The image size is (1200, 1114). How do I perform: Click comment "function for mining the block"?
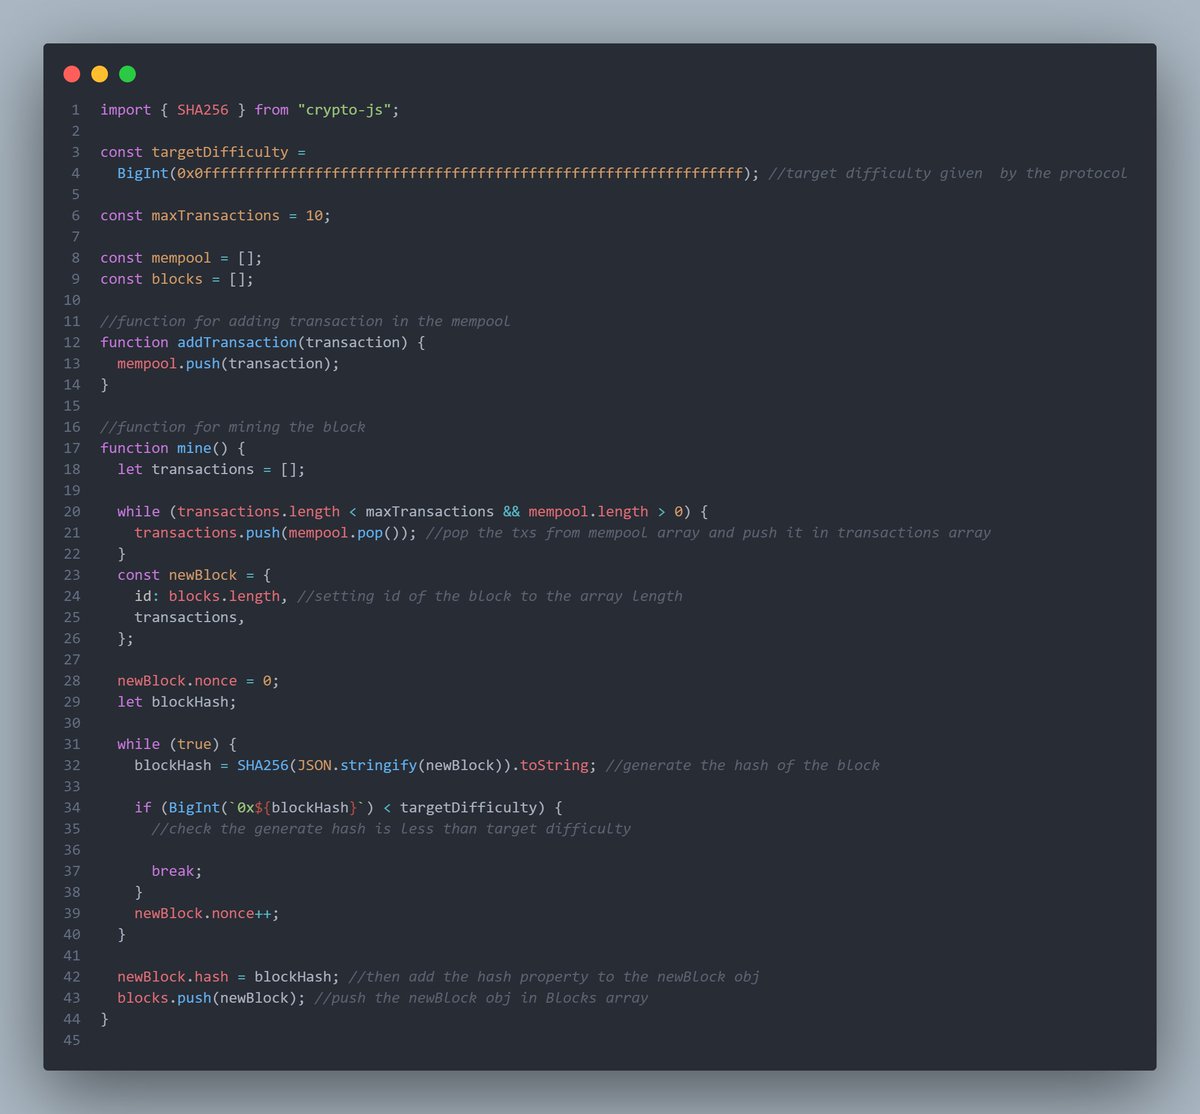pyautogui.click(x=233, y=427)
